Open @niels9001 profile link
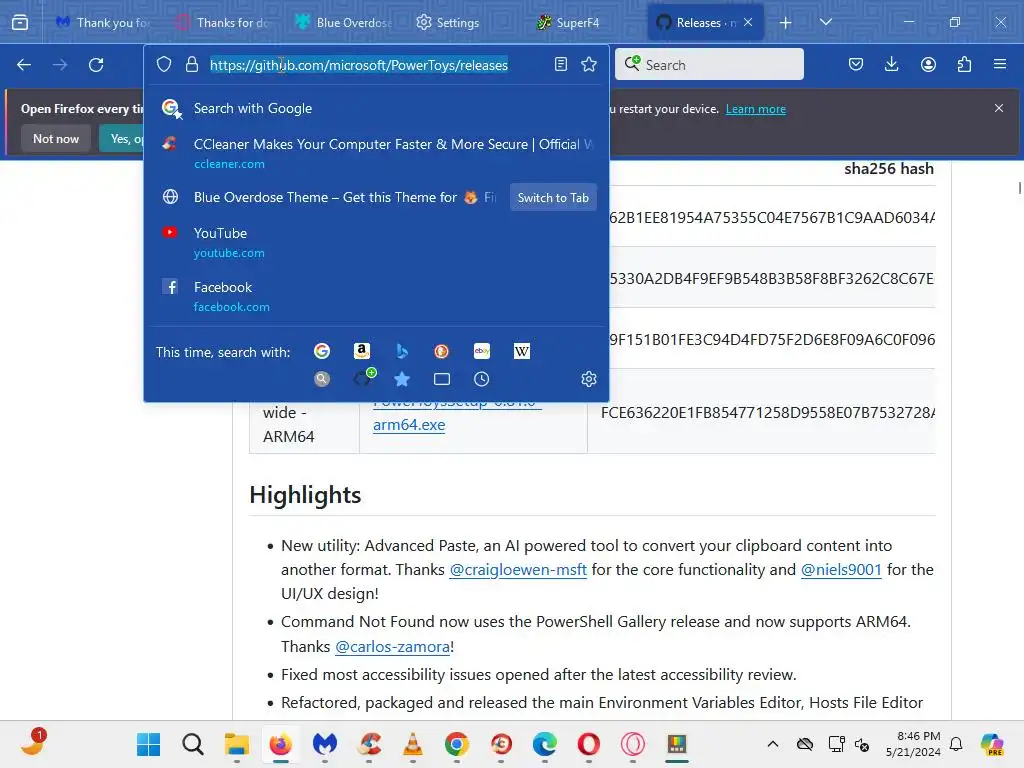This screenshot has height=768, width=1024. point(841,569)
